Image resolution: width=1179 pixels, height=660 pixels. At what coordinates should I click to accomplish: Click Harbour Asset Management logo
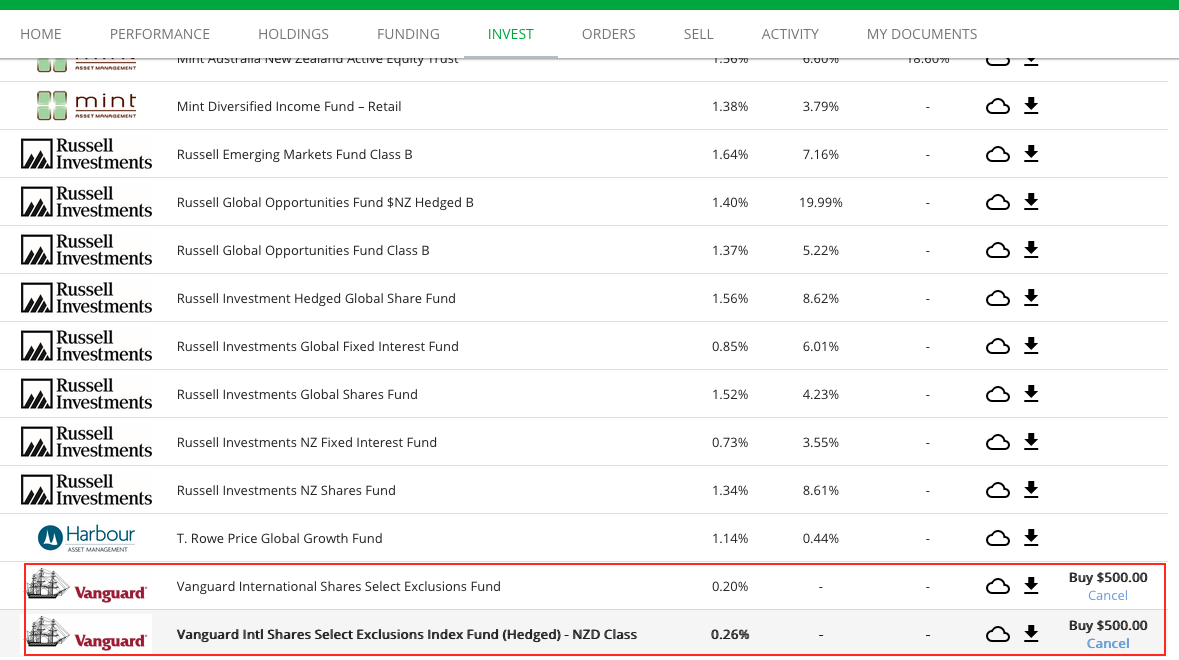coord(86,538)
